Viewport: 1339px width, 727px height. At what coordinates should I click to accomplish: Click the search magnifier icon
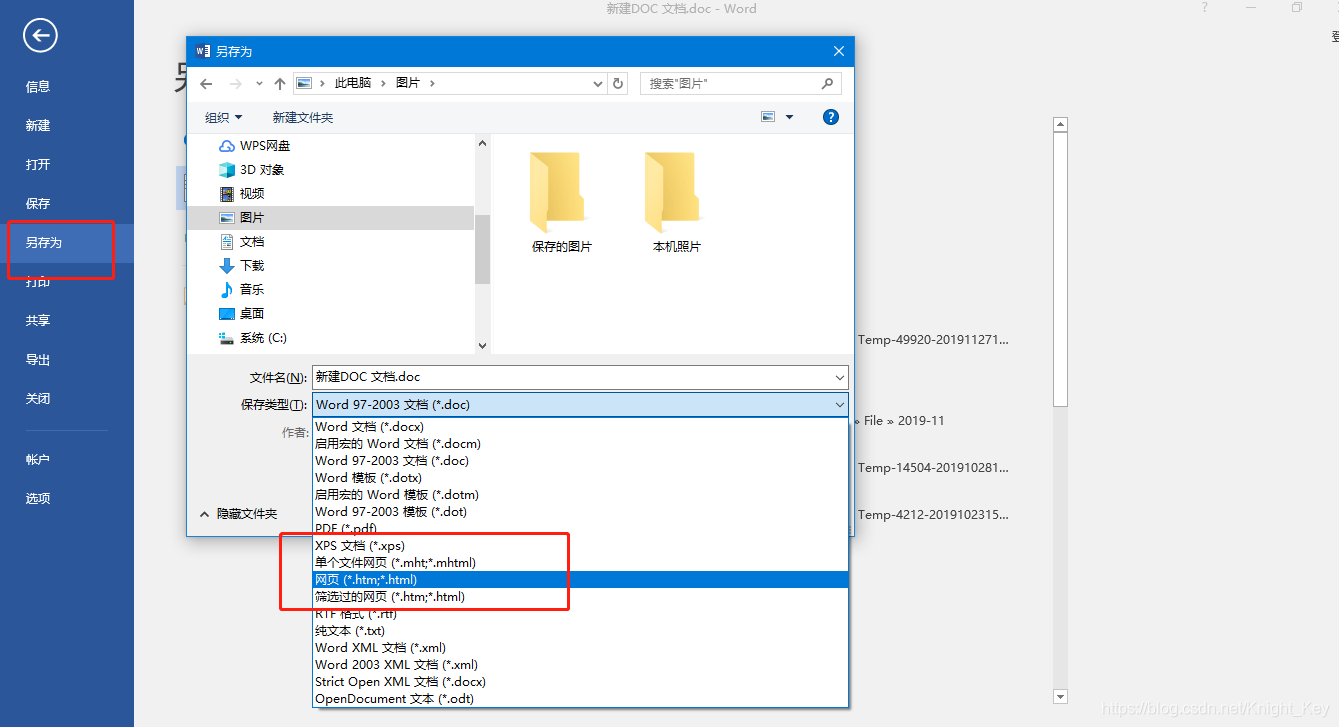(x=827, y=84)
